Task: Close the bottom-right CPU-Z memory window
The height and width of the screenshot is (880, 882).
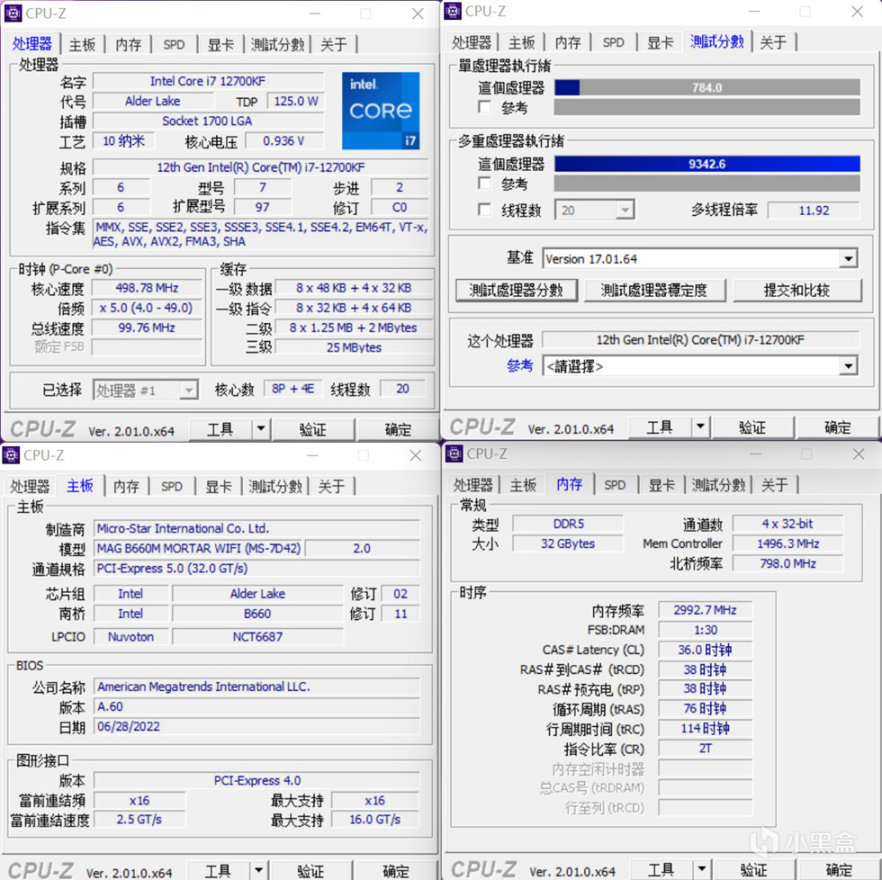Action: [858, 454]
